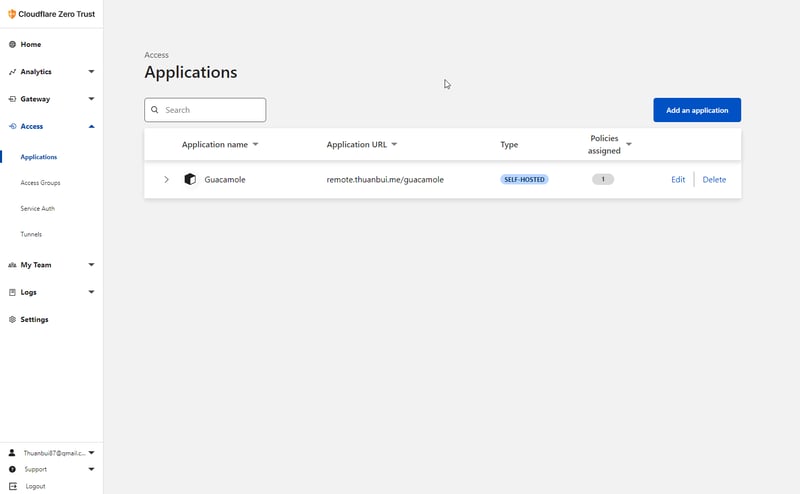
Task: Open Access Groups in sidebar
Action: (40, 183)
